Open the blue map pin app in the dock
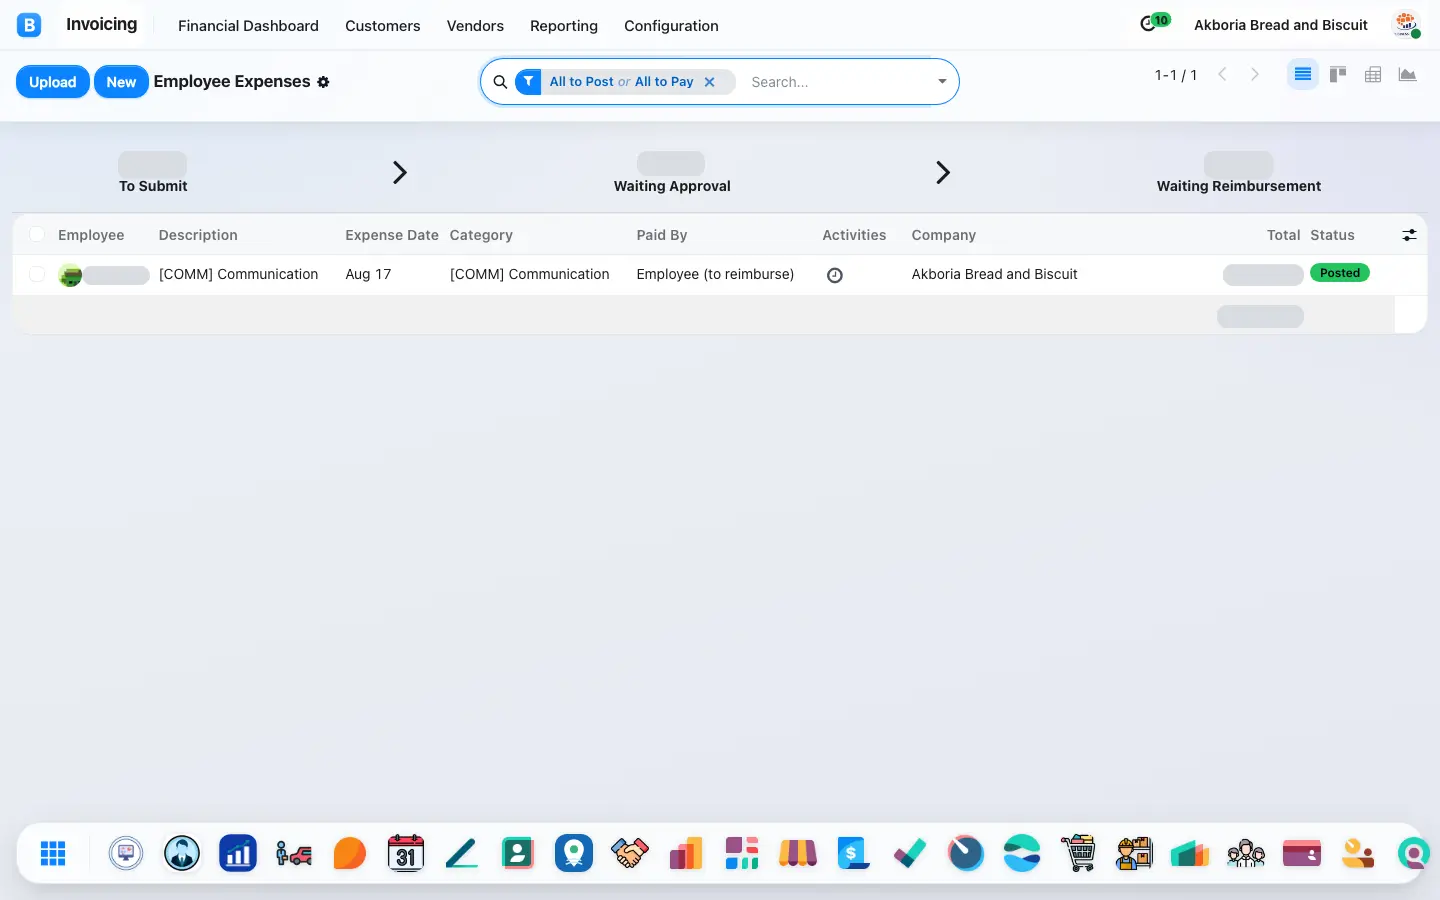This screenshot has width=1440, height=900. (574, 853)
